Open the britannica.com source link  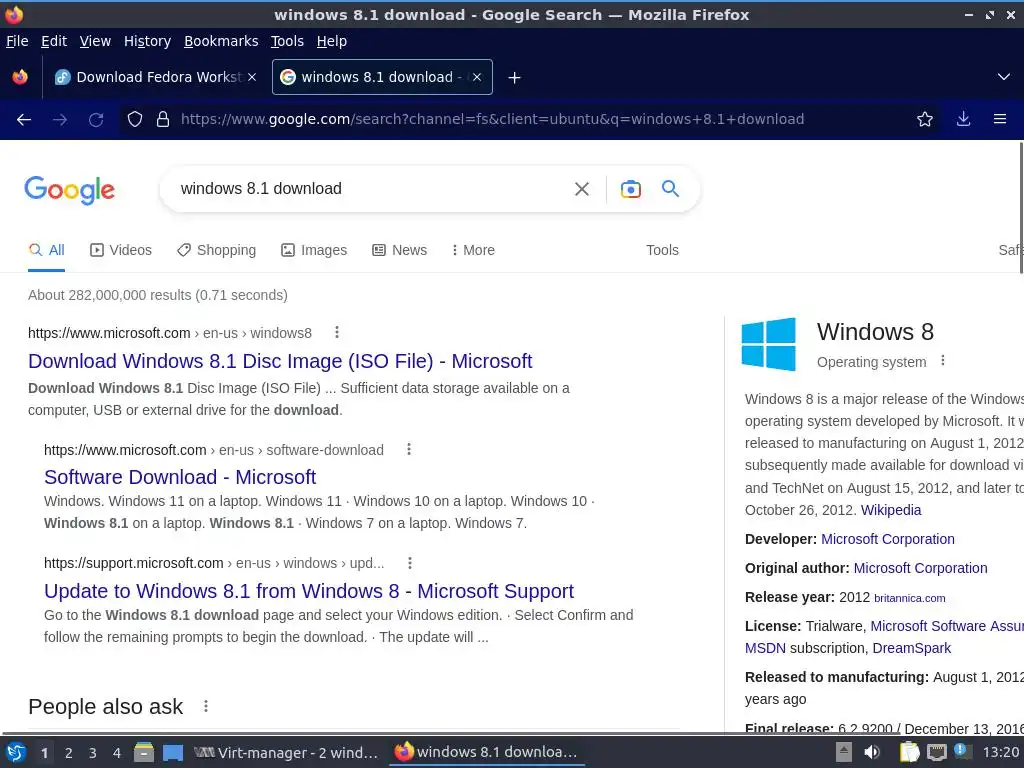click(x=910, y=598)
